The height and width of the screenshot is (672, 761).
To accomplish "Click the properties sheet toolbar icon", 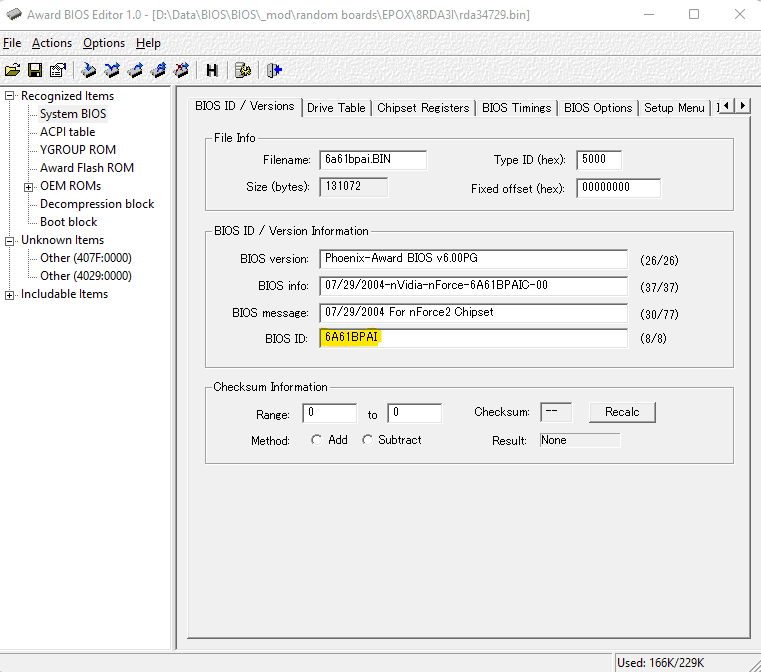I will click(58, 70).
